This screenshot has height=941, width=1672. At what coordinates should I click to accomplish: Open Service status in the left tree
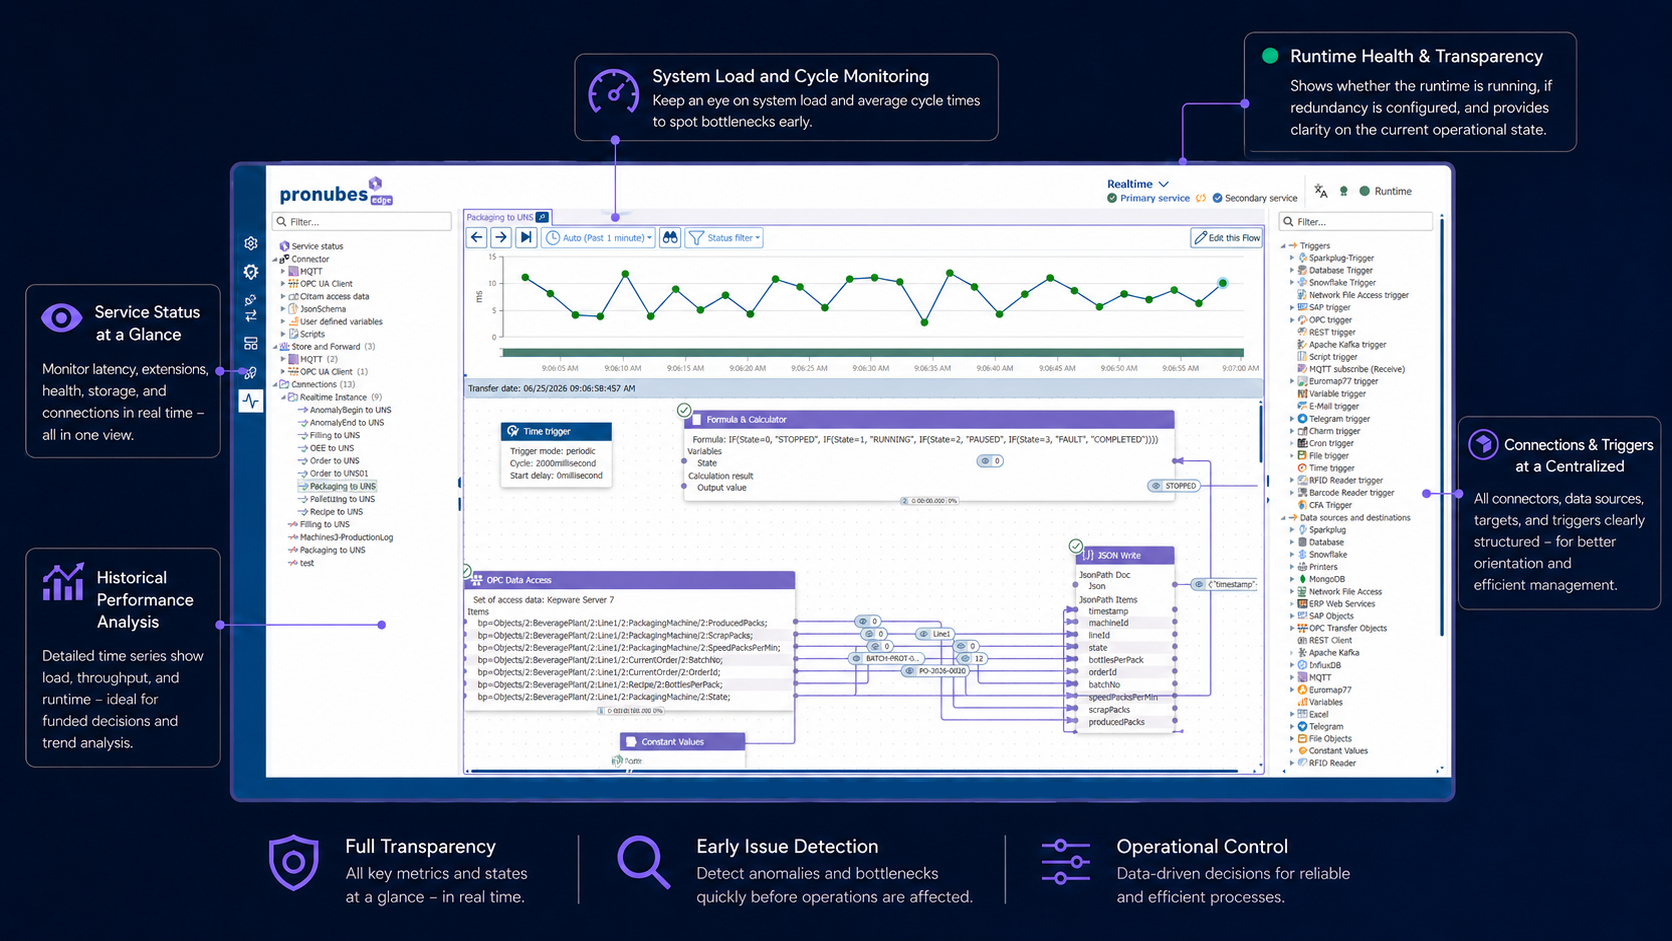(x=317, y=246)
